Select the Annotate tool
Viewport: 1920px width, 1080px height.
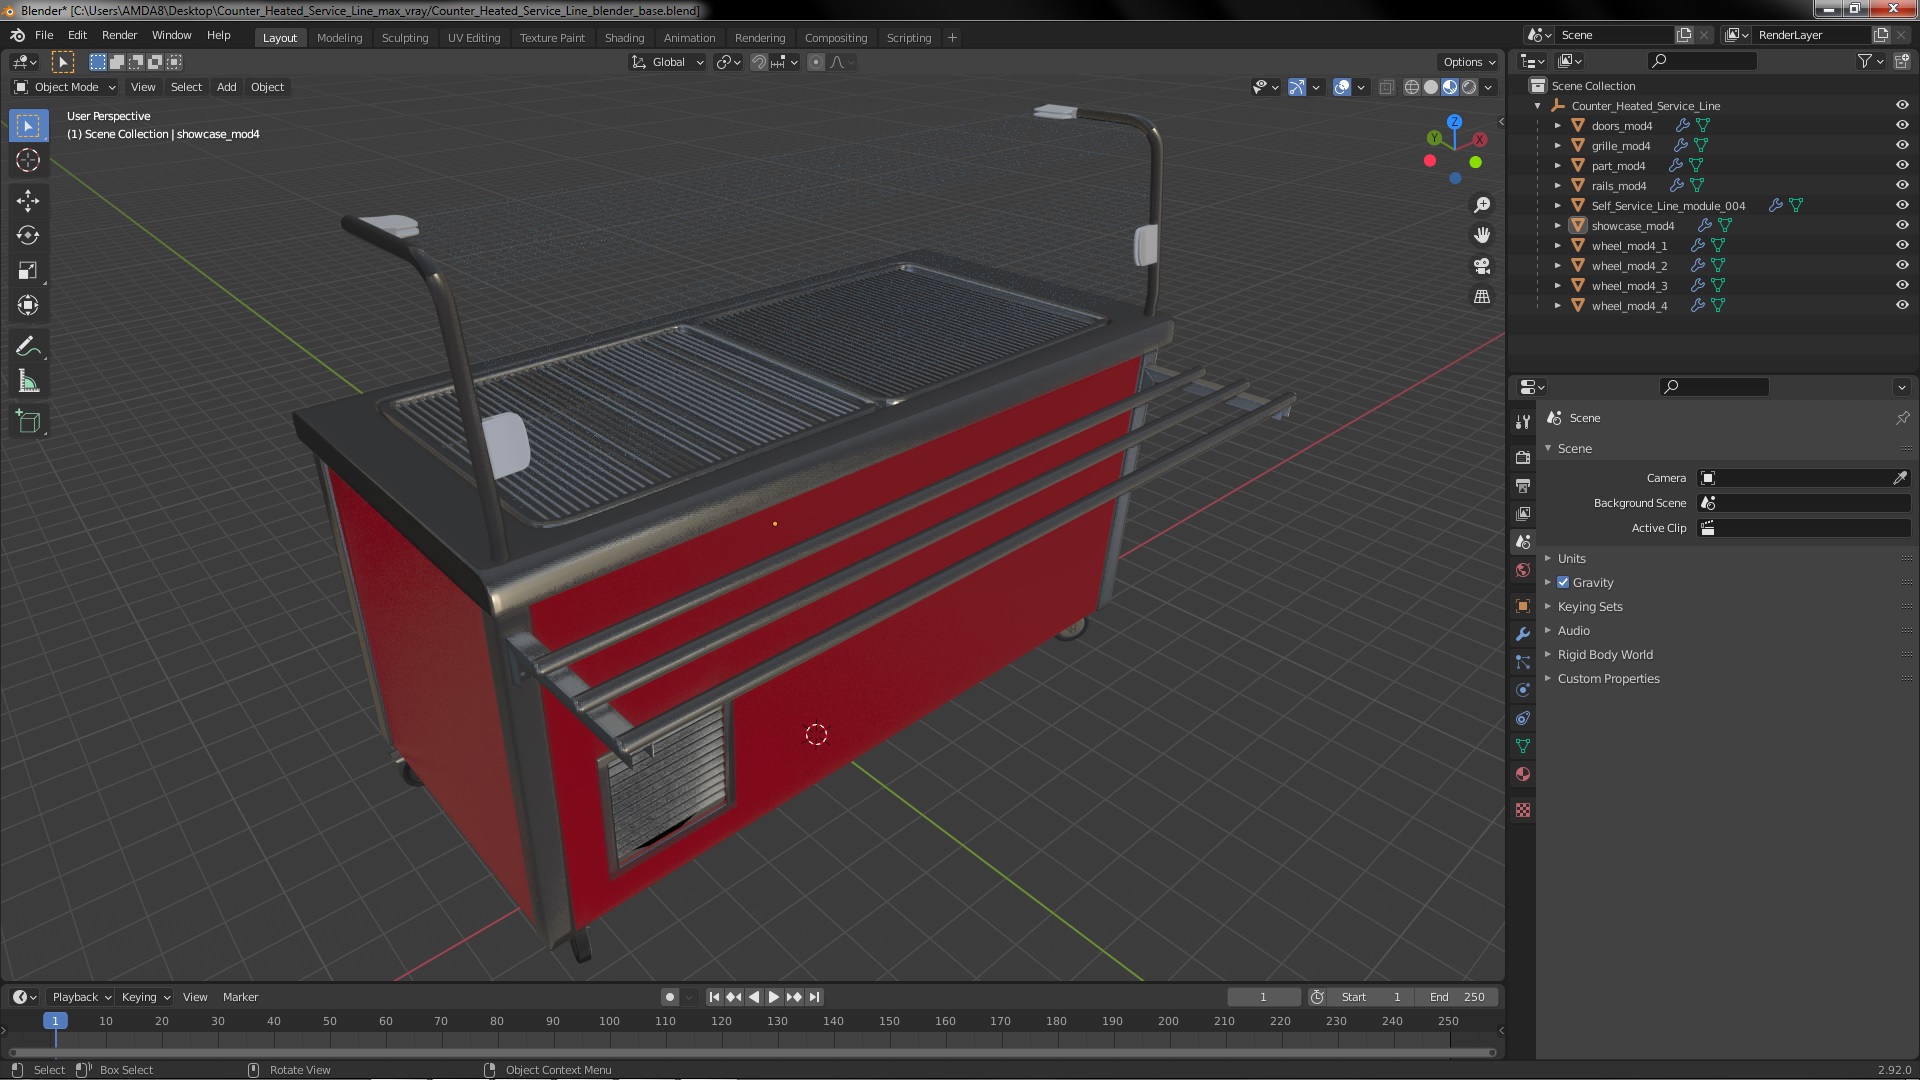click(x=28, y=347)
